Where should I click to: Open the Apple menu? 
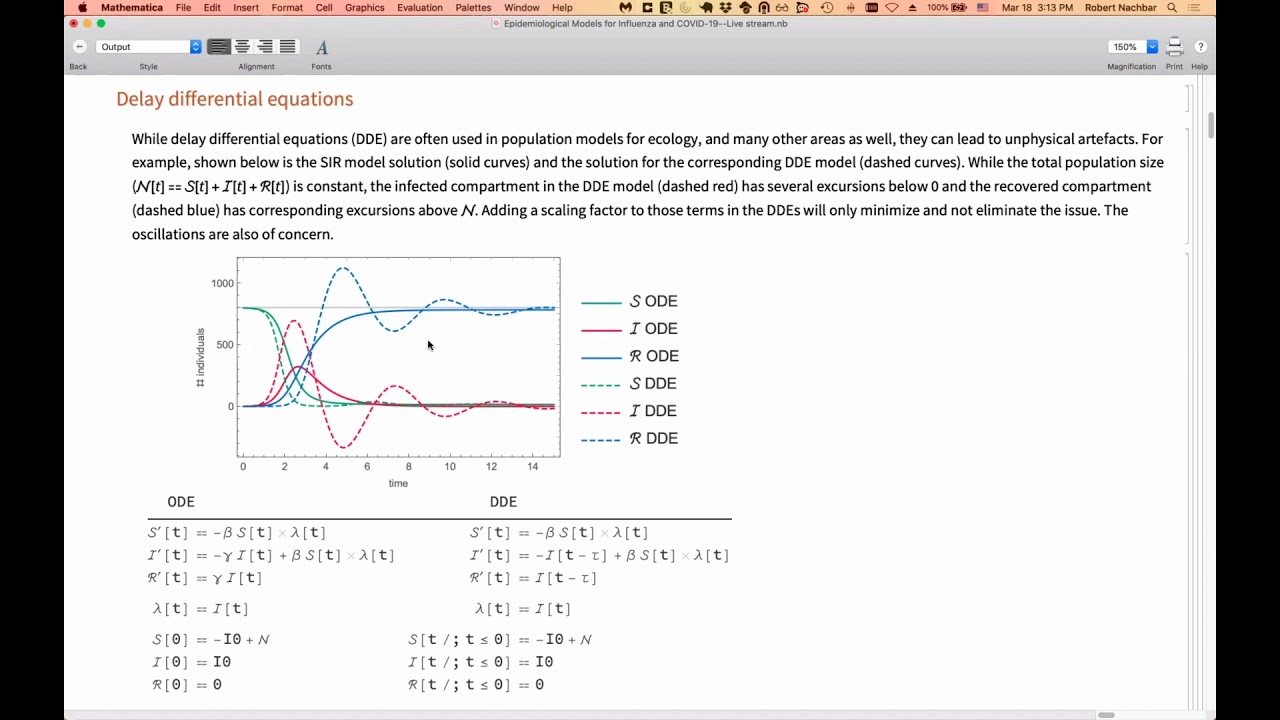[x=82, y=8]
